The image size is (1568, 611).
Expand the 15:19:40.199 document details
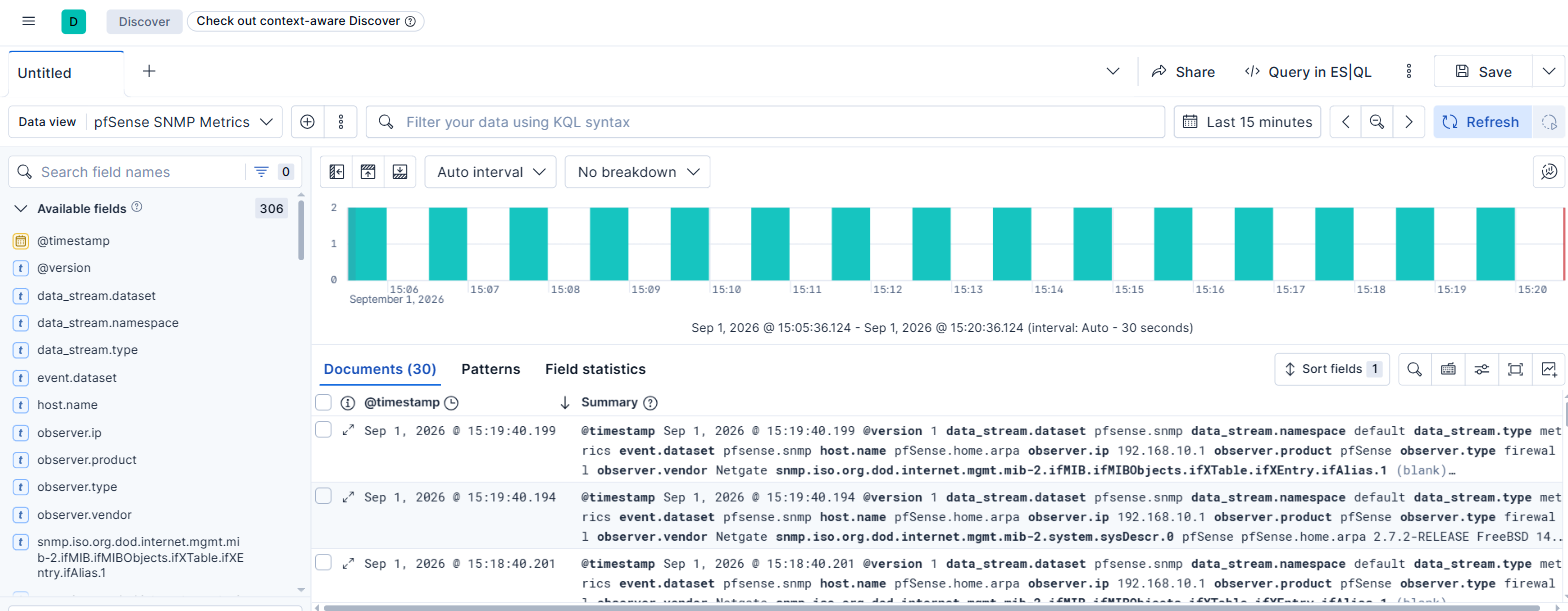point(348,430)
